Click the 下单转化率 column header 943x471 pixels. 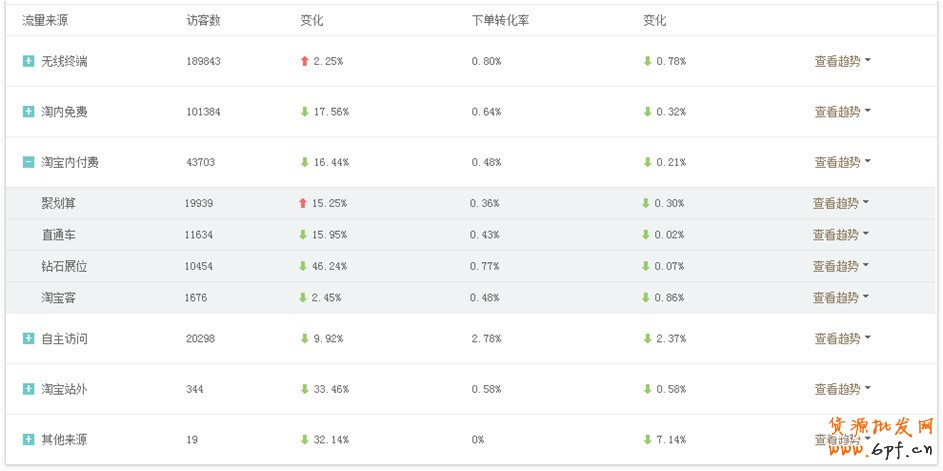click(x=500, y=20)
